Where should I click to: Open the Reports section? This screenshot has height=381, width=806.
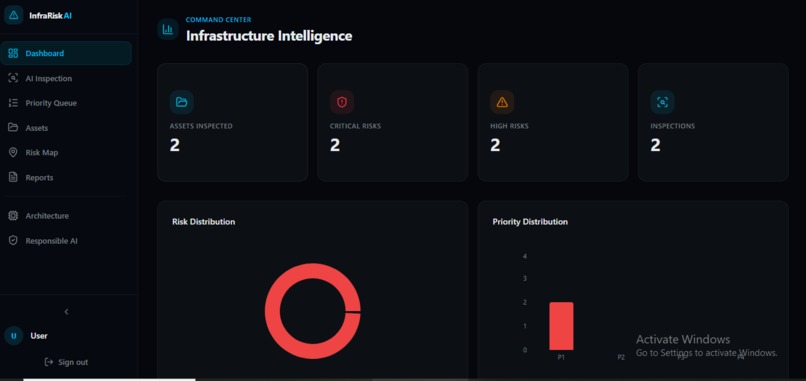tap(66, 177)
